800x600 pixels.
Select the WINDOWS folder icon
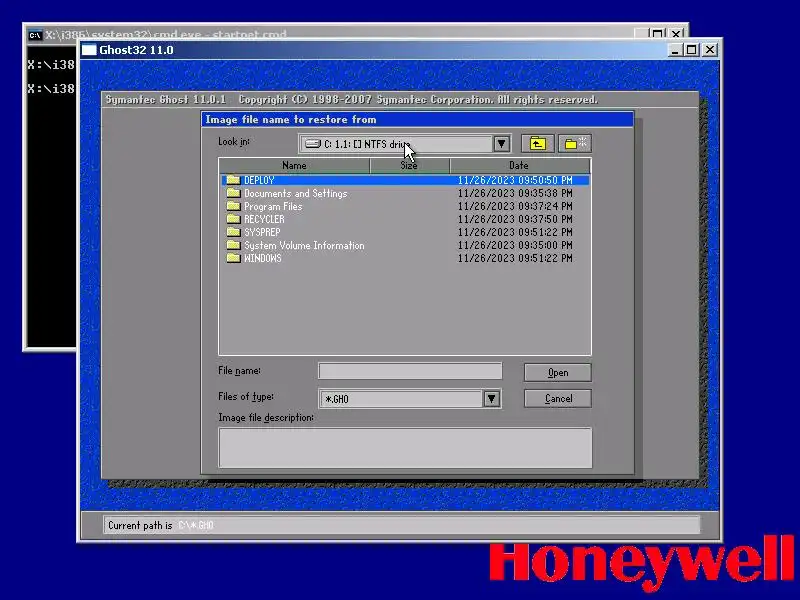pyautogui.click(x=233, y=258)
